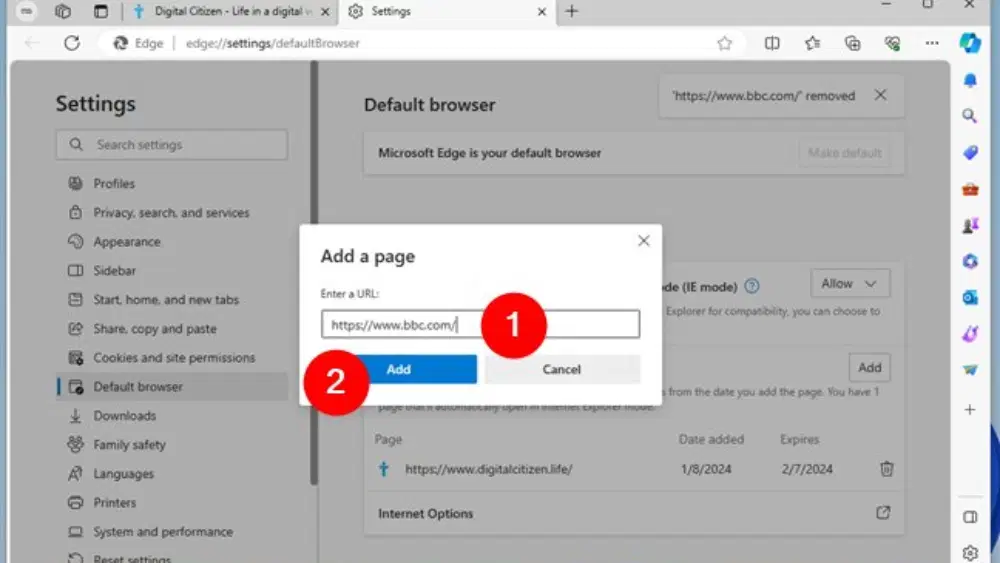Dismiss the 'https://www.bbc.com/' removed notification
The height and width of the screenshot is (563, 1000).
tap(880, 95)
